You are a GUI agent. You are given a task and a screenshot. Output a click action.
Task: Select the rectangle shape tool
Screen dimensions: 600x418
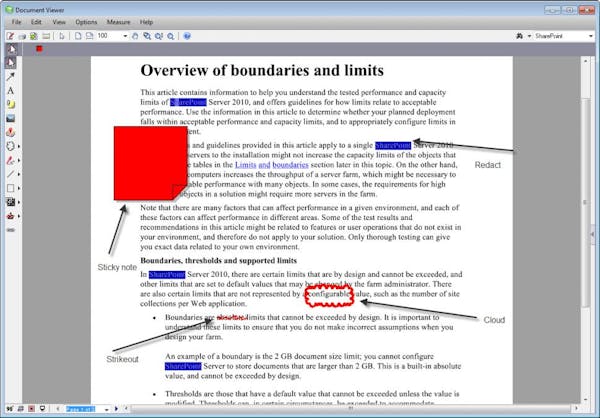click(x=11, y=188)
